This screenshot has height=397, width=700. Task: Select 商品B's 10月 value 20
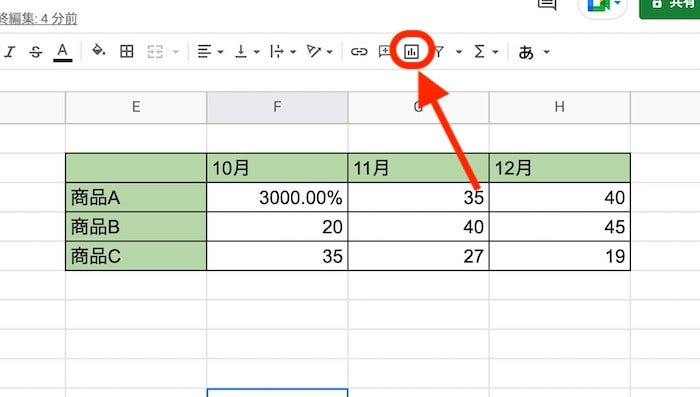tap(277, 227)
